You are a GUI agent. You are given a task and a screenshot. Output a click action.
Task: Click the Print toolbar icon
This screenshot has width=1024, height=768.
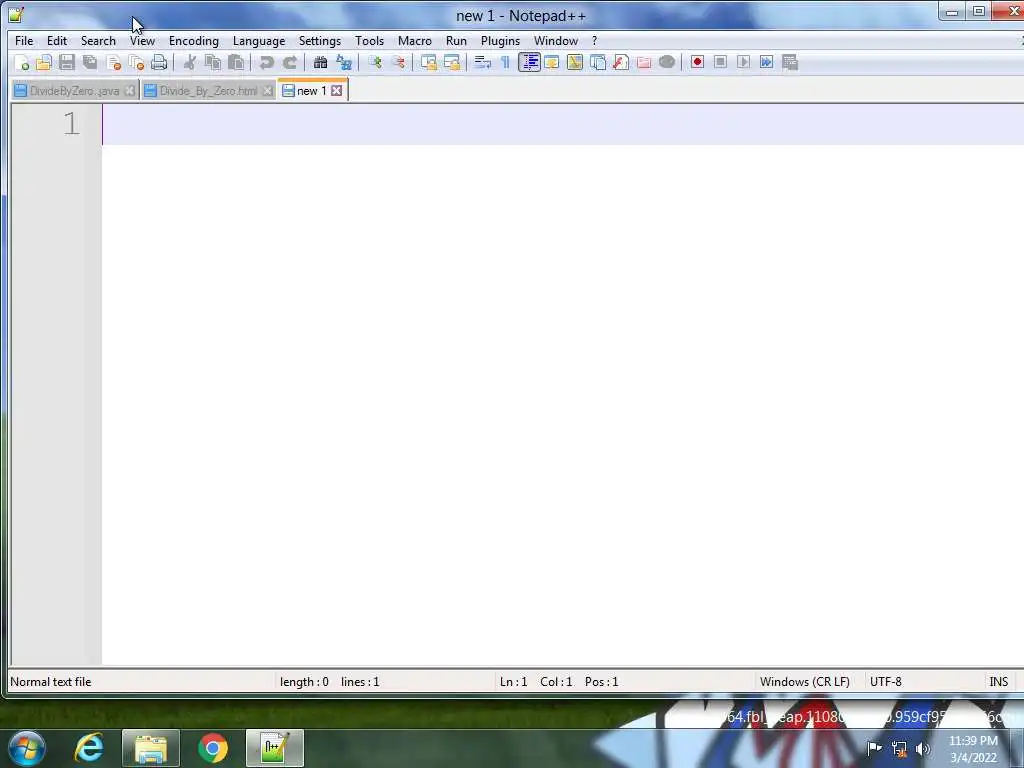click(159, 63)
